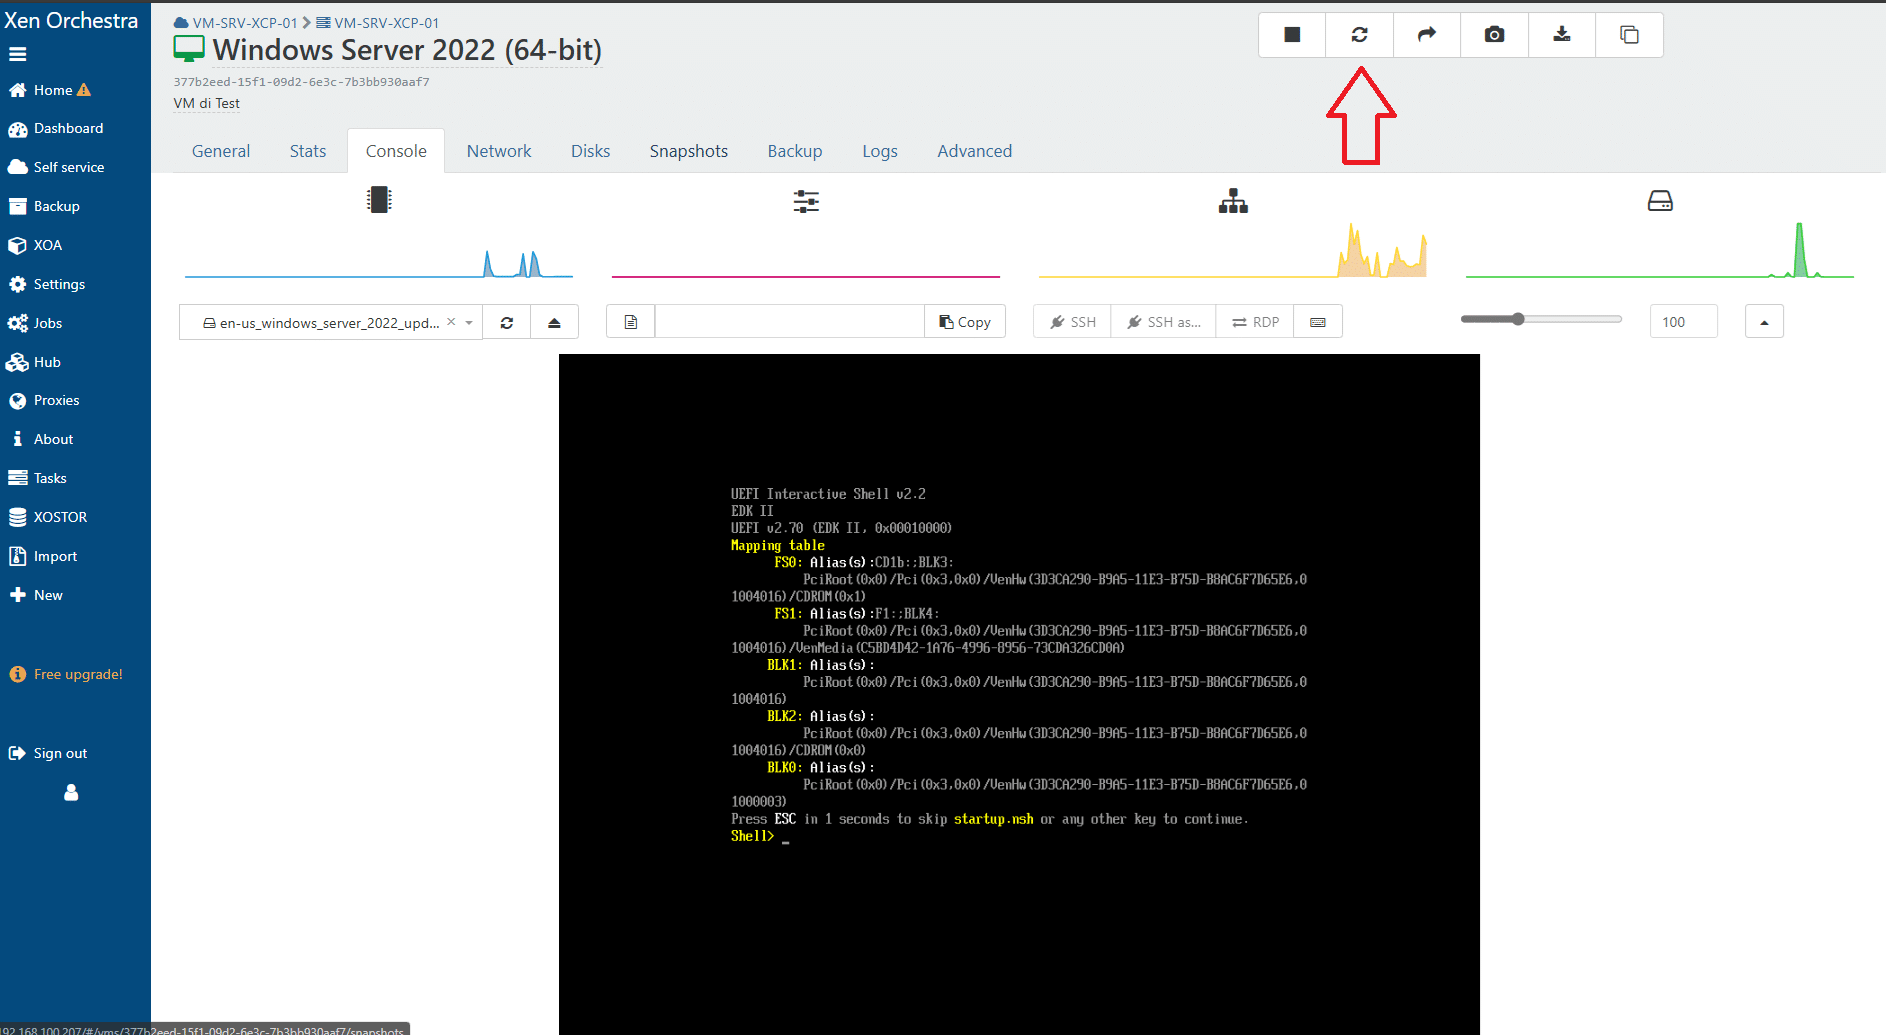Send Ctrl+Alt+Del with keyboard icon

pos(1318,322)
